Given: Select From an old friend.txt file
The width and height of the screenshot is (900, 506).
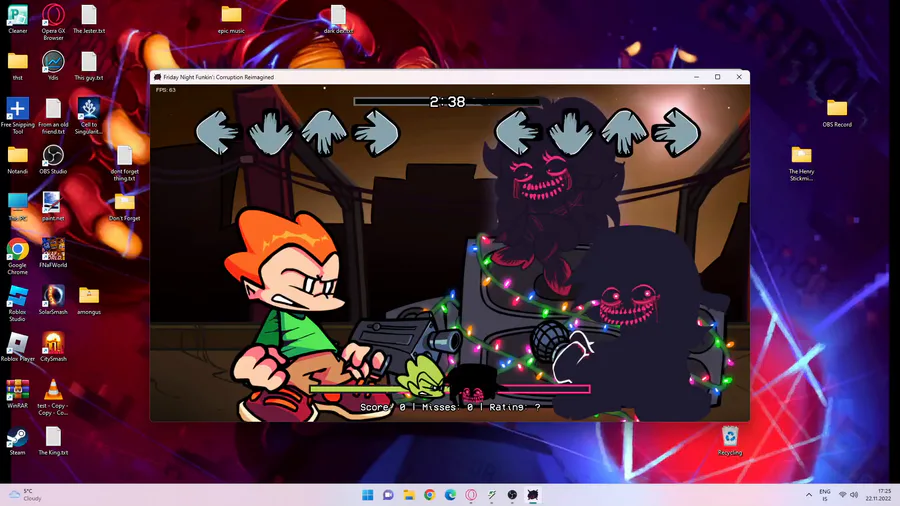Looking at the screenshot, I should coord(53,116).
